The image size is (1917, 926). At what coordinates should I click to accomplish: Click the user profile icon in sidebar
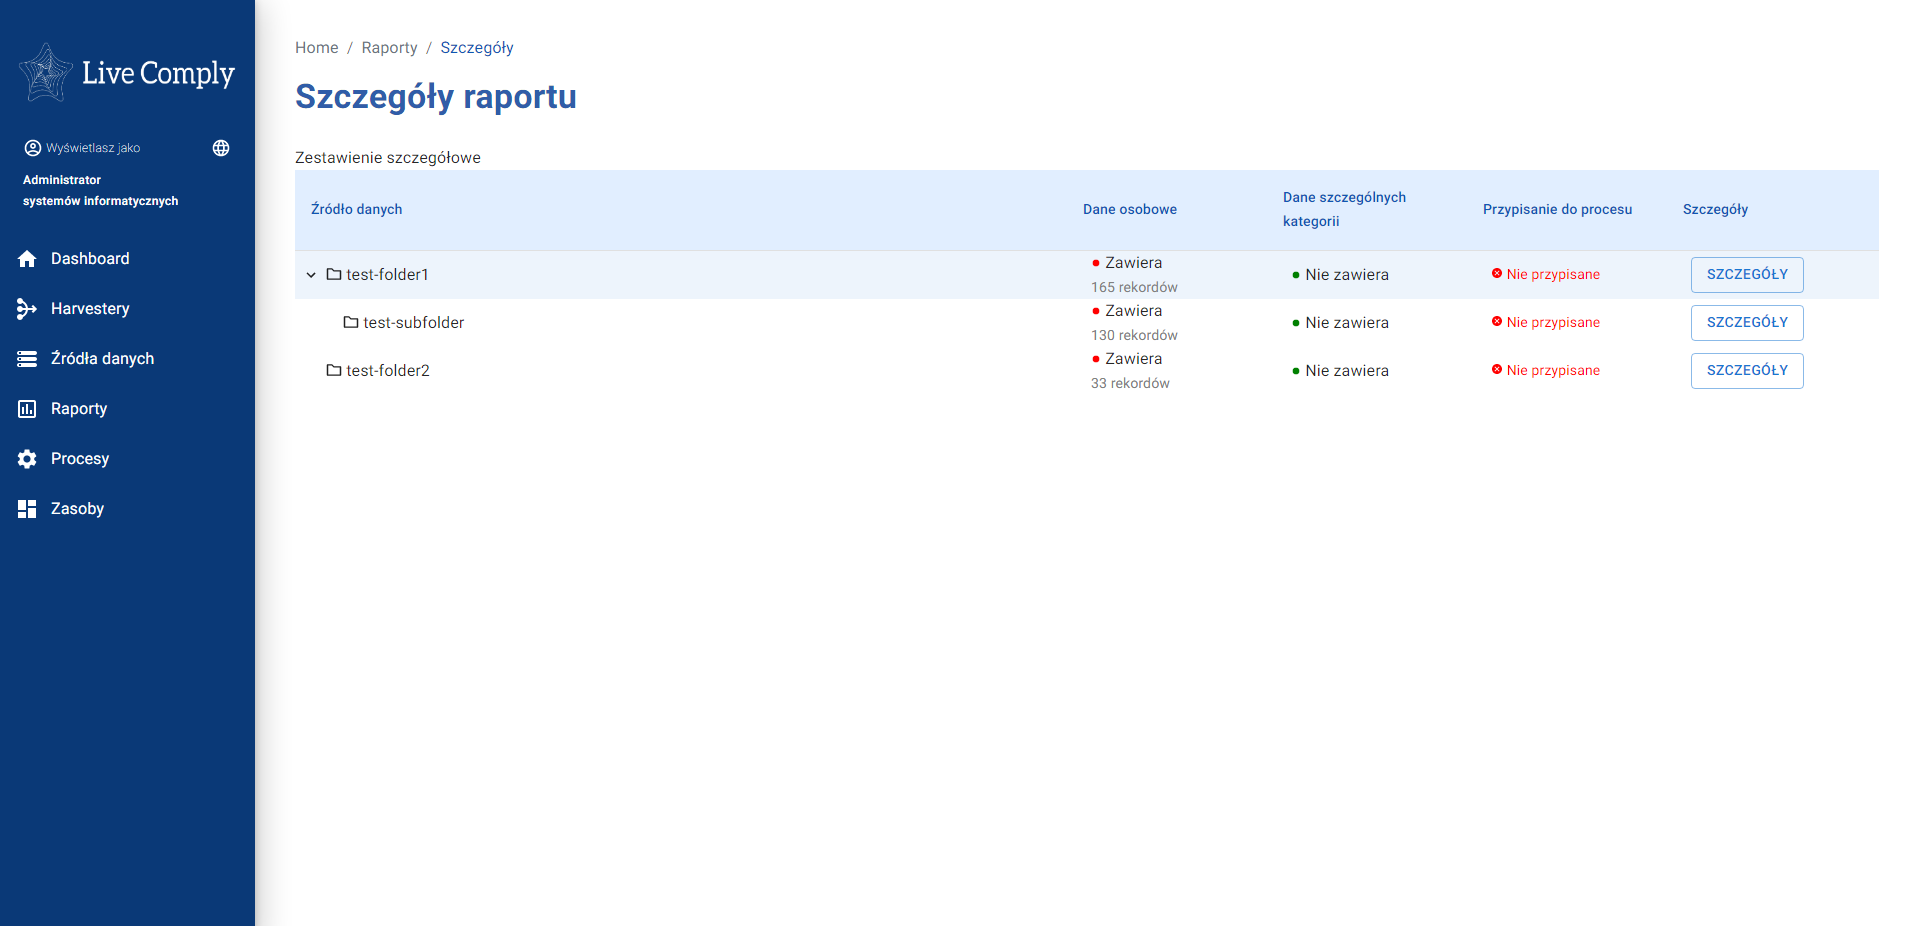[x=33, y=148]
